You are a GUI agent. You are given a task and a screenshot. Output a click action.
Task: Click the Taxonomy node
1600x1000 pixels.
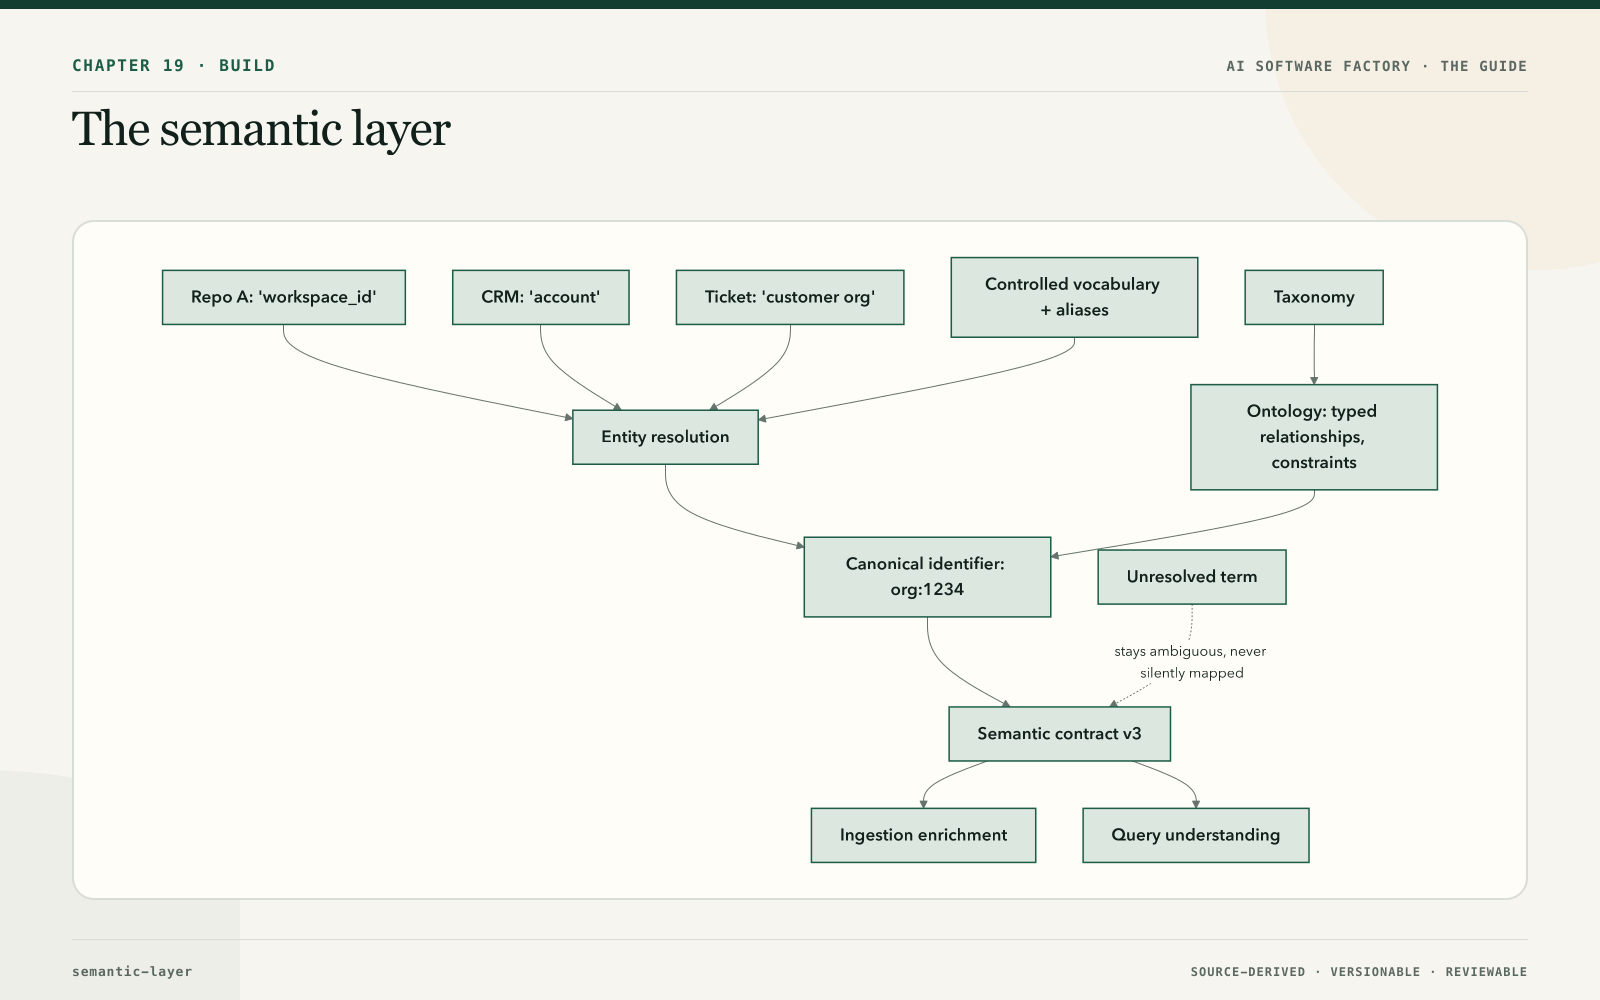click(1314, 297)
